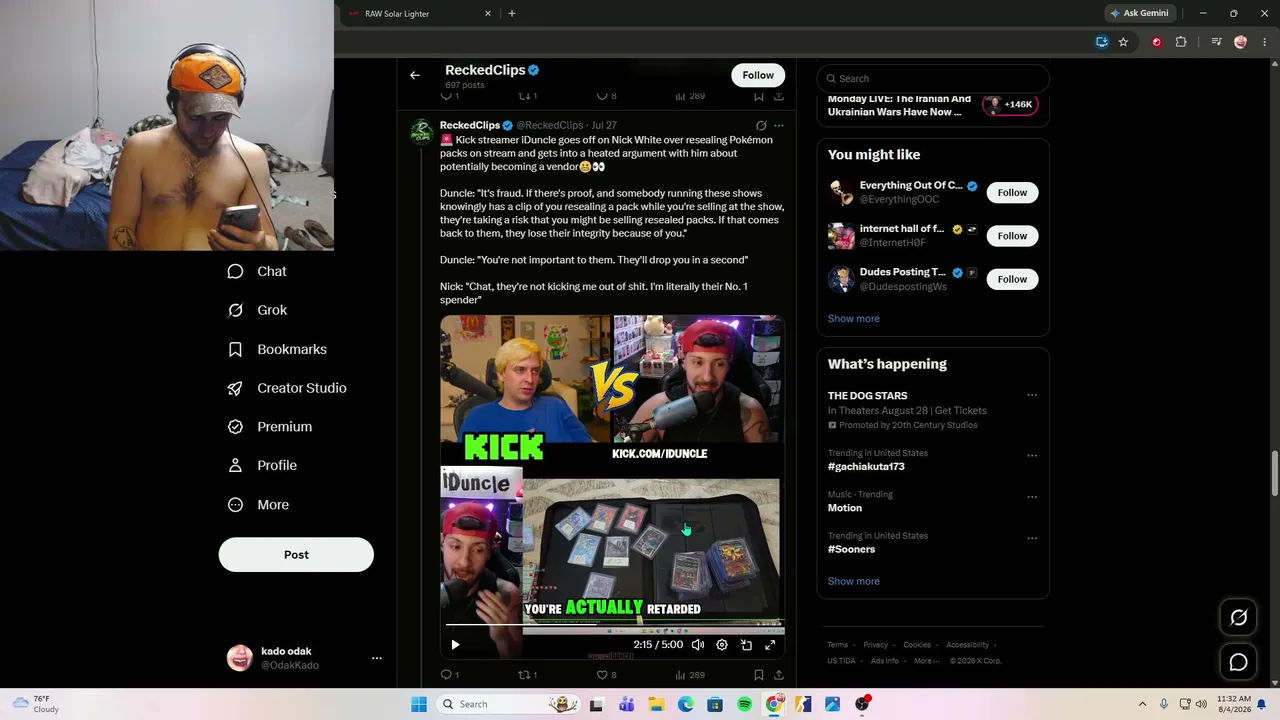Open Spotify from the taskbar

pos(744,705)
